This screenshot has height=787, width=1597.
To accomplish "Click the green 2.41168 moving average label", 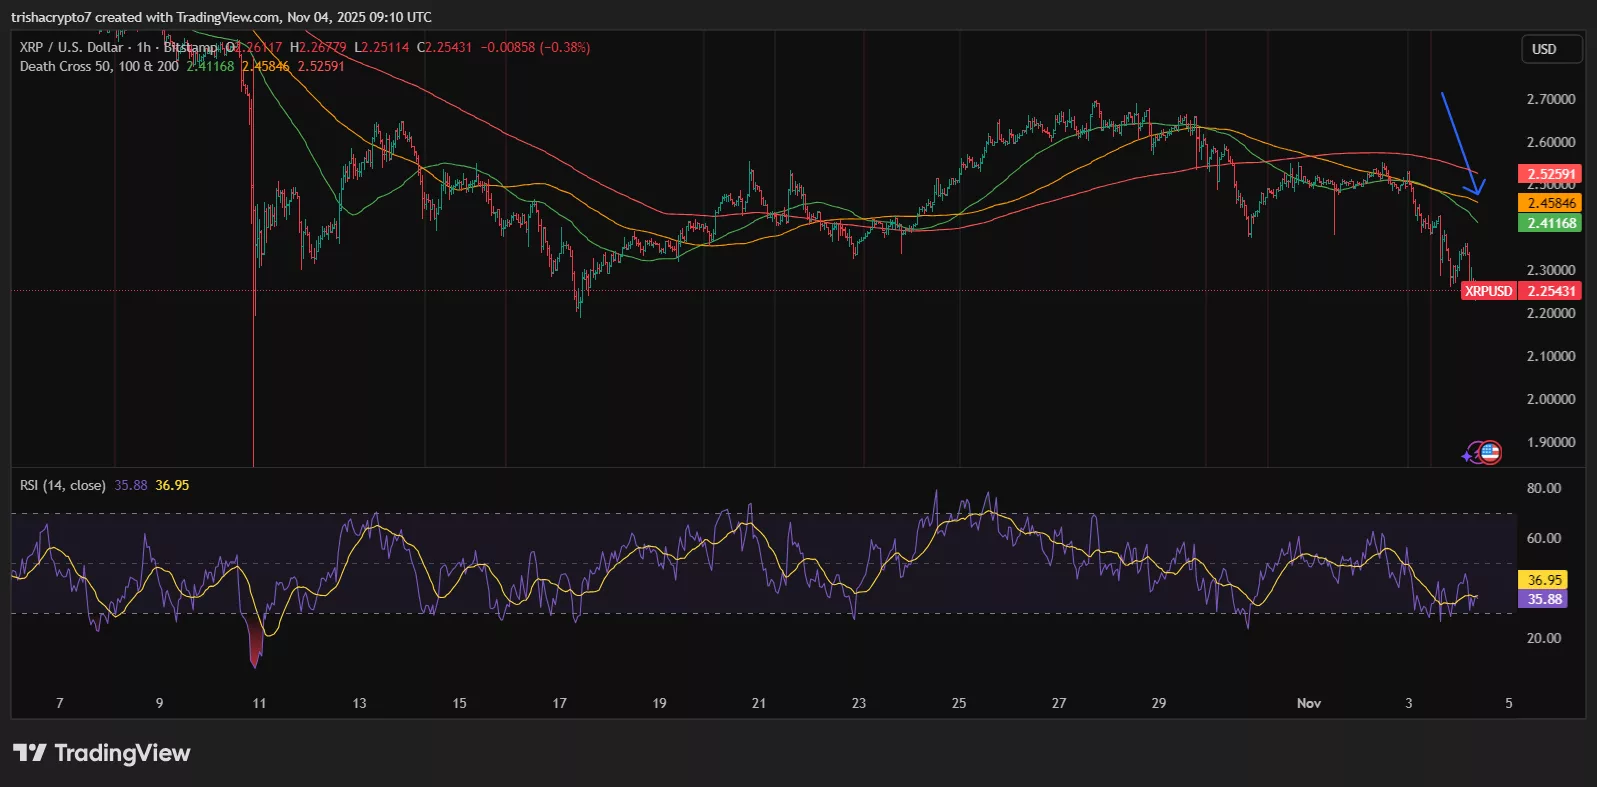I will pyautogui.click(x=1550, y=223).
